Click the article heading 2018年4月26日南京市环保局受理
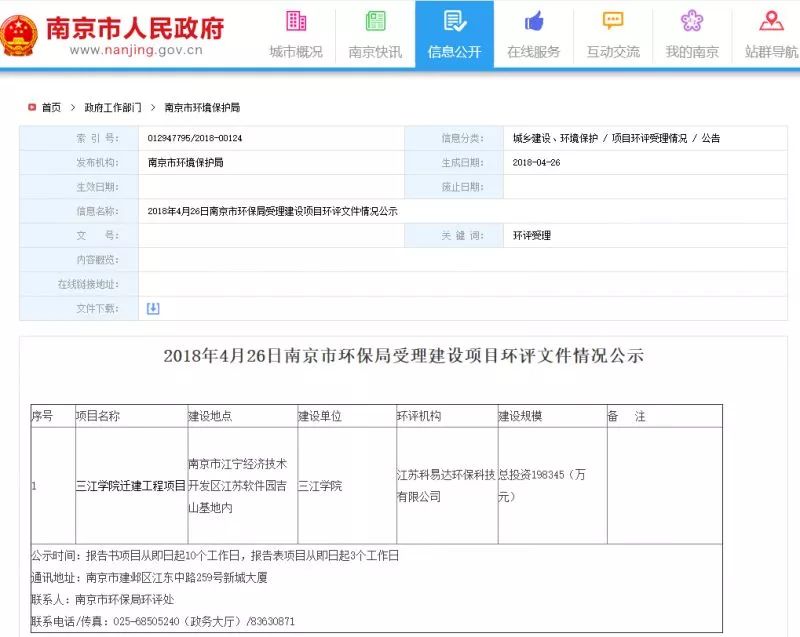The height and width of the screenshot is (637, 800). (404, 355)
